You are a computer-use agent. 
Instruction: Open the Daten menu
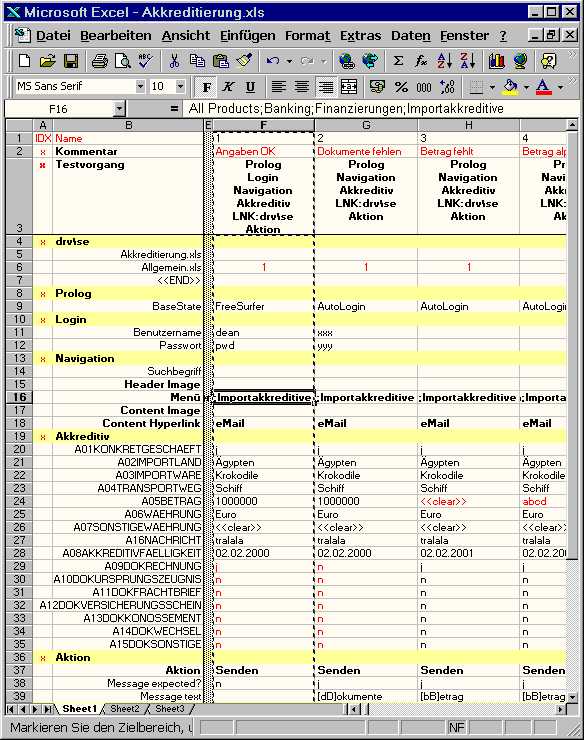coord(411,36)
